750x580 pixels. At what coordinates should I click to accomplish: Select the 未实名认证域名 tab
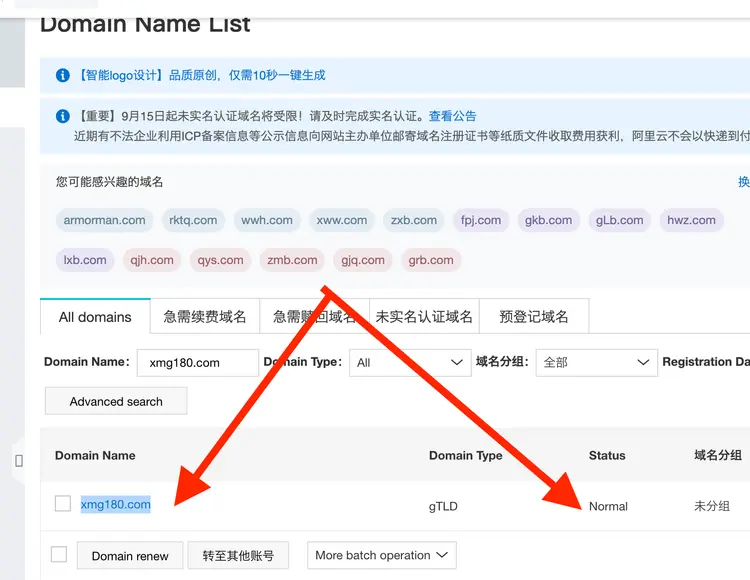[x=424, y=317]
